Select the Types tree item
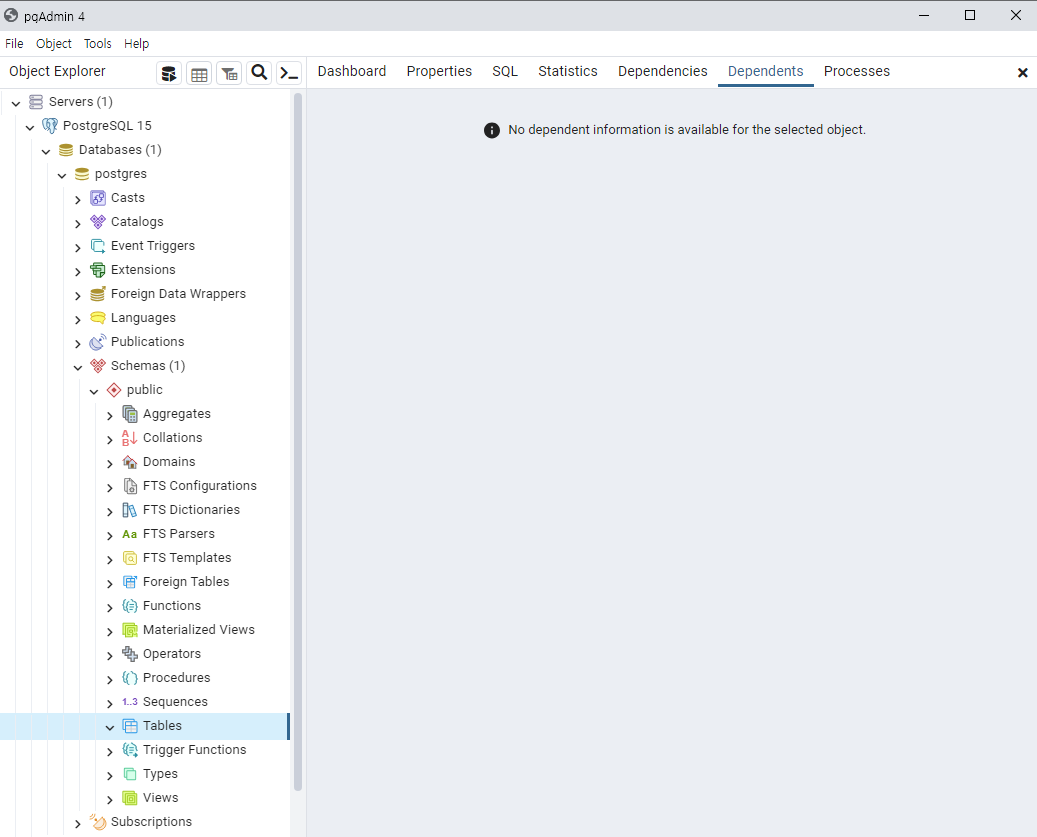Viewport: 1037px width, 837px height. [x=160, y=774]
